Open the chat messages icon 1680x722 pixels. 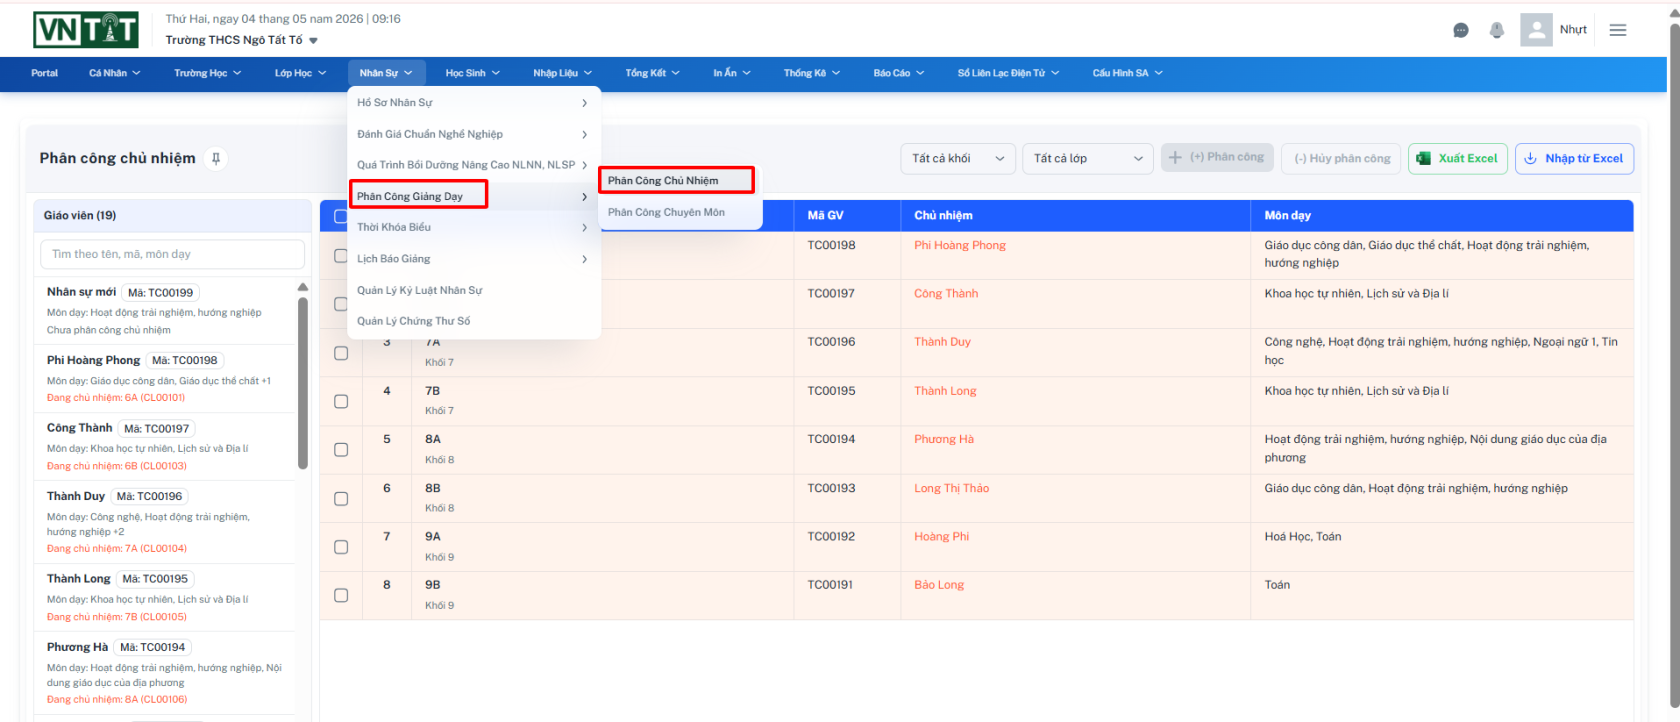click(1461, 30)
